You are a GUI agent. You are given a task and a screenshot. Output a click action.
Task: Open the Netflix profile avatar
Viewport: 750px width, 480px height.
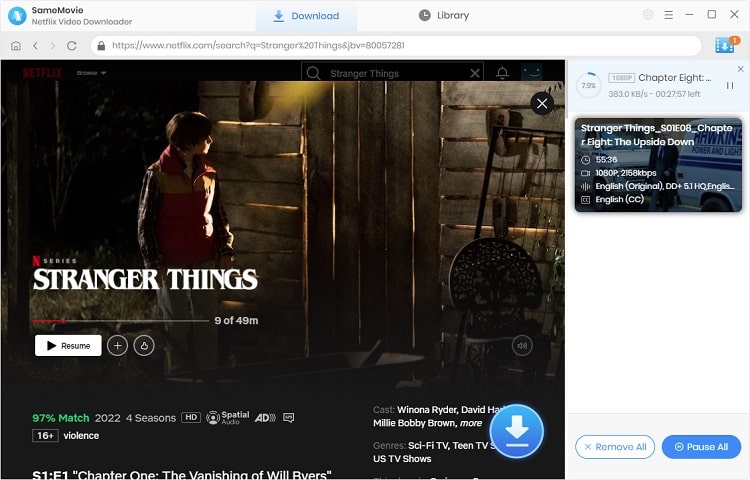pos(531,73)
